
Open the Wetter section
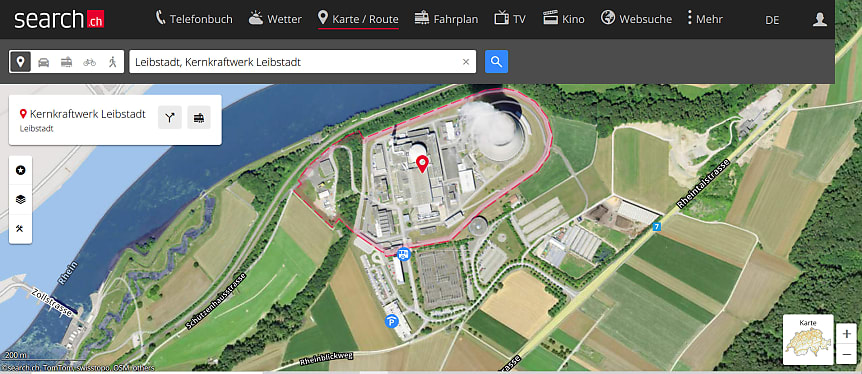pos(275,19)
